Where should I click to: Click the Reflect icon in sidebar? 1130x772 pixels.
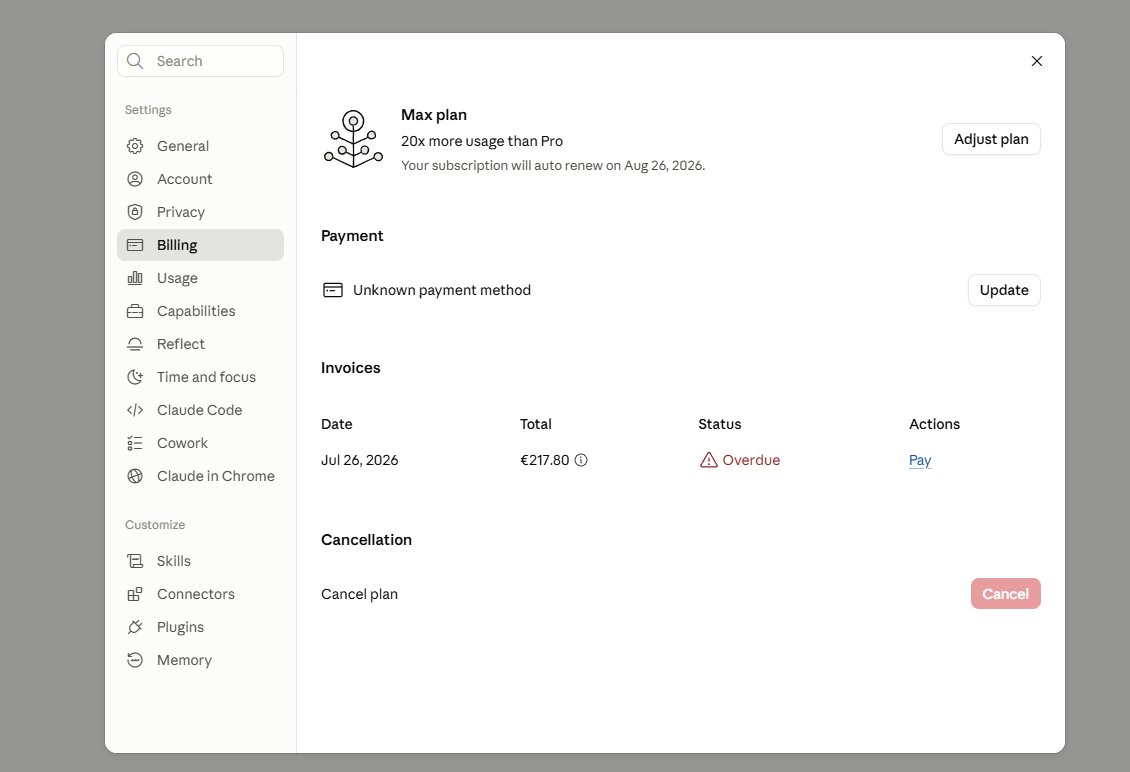tap(135, 345)
